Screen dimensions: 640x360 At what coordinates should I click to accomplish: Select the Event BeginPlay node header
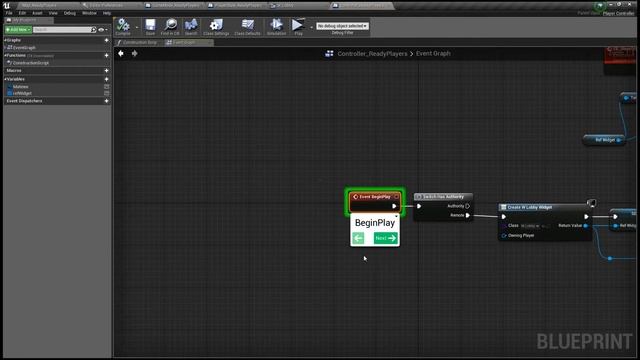click(x=375, y=197)
